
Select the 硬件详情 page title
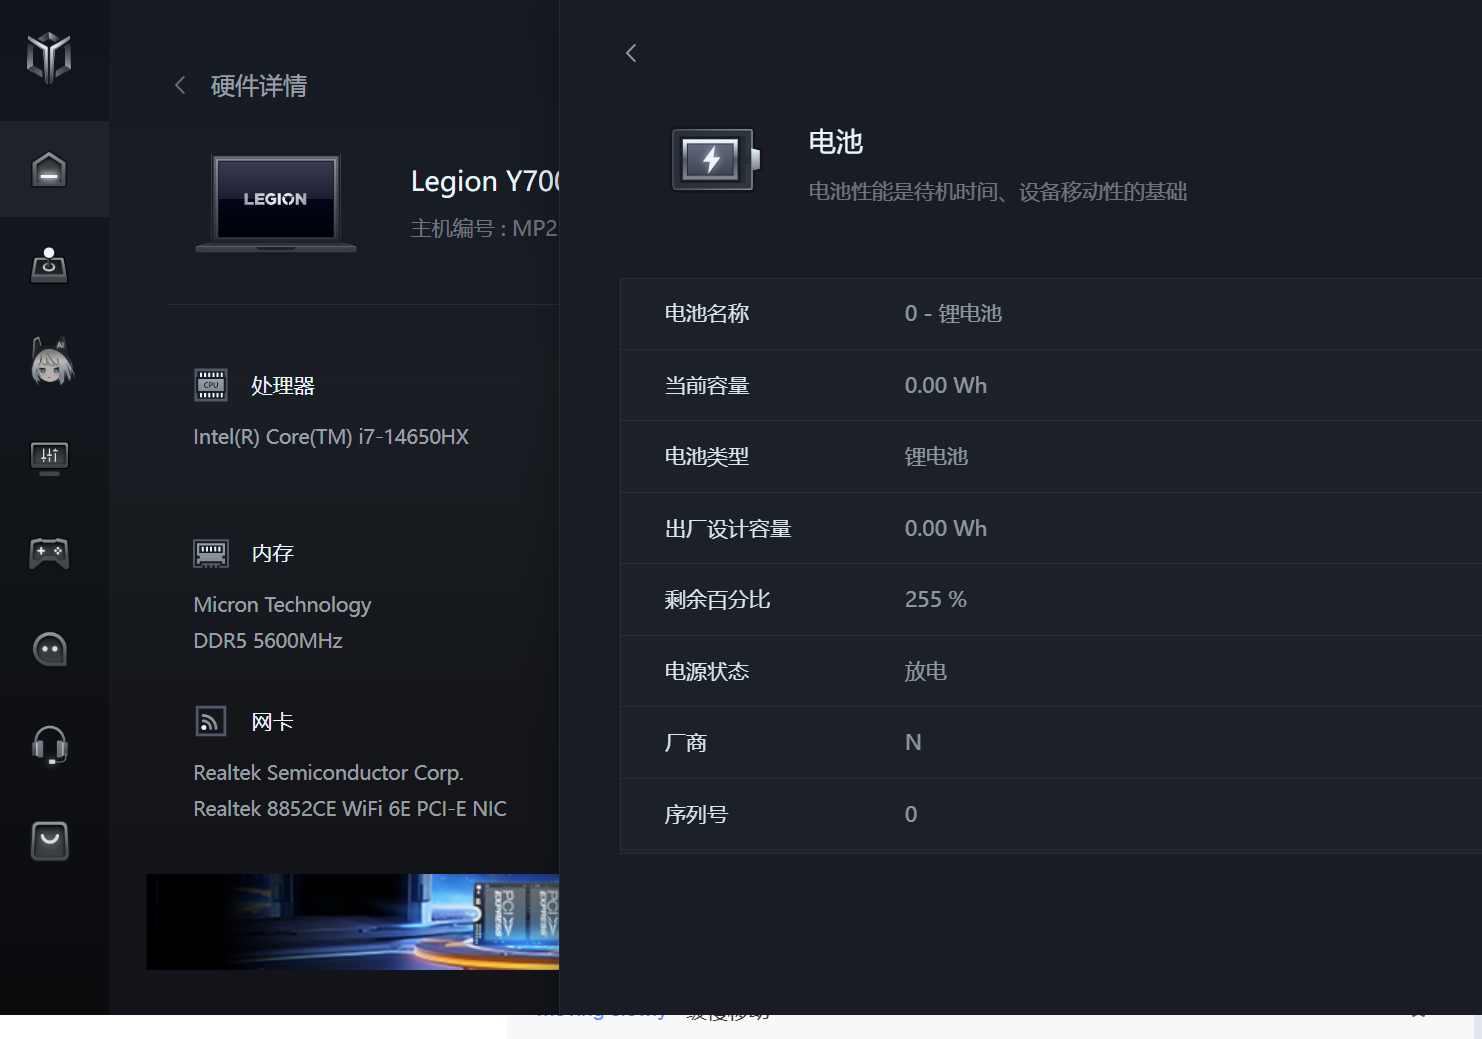259,86
